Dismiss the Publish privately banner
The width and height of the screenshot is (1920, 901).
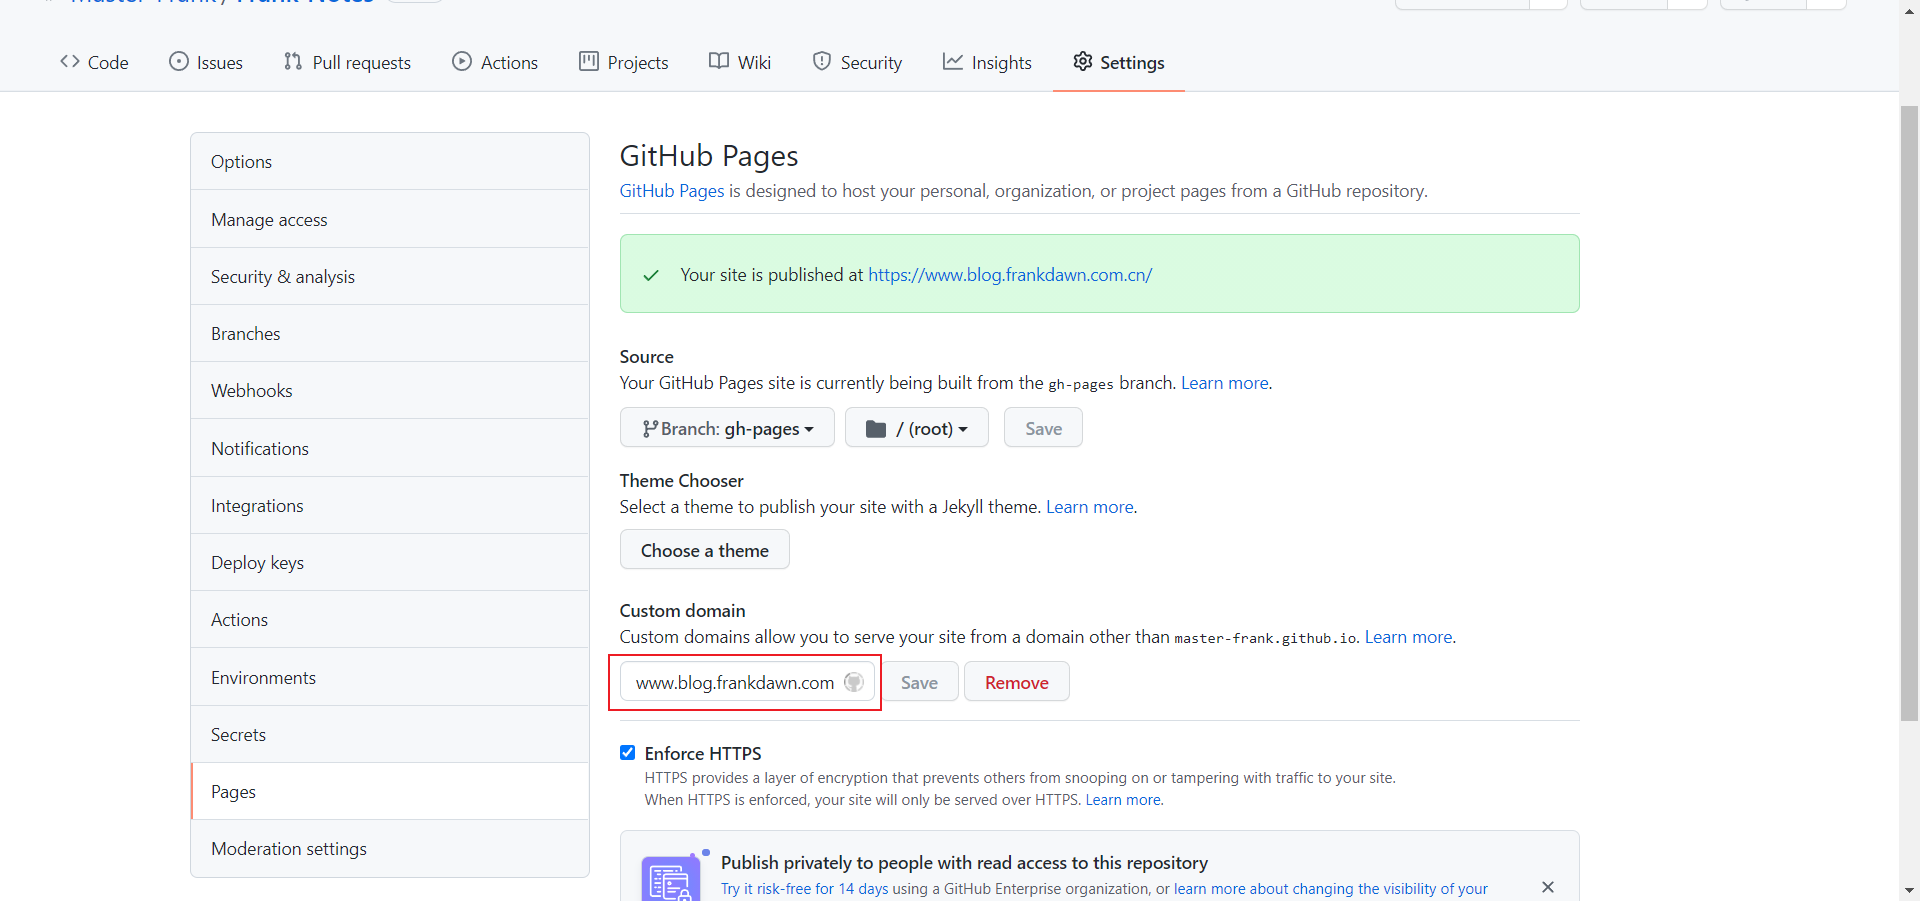pyautogui.click(x=1548, y=887)
